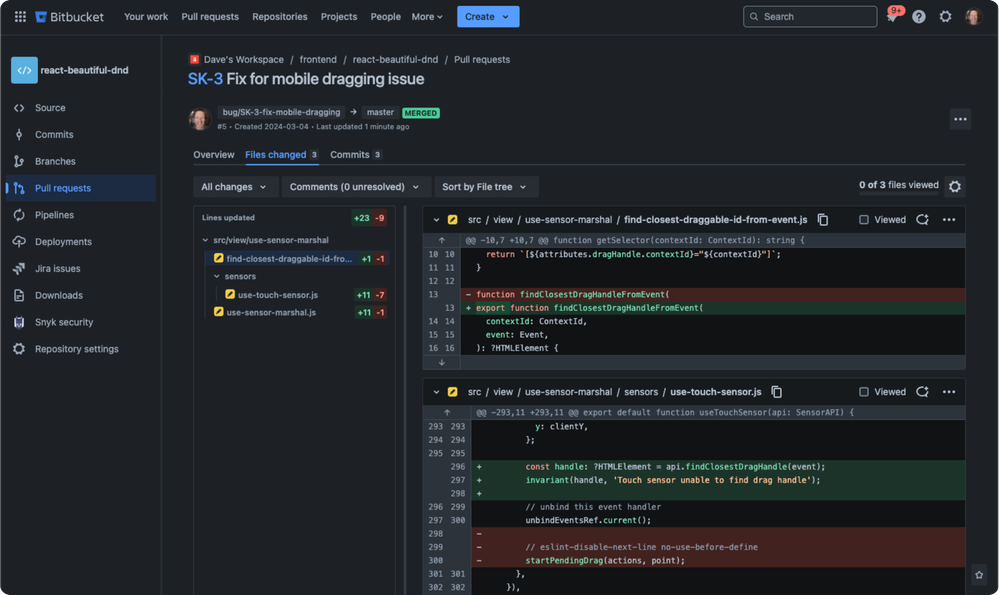Expand lines above in use-touch-sensor diff
This screenshot has height=595, width=999.
pos(447,412)
